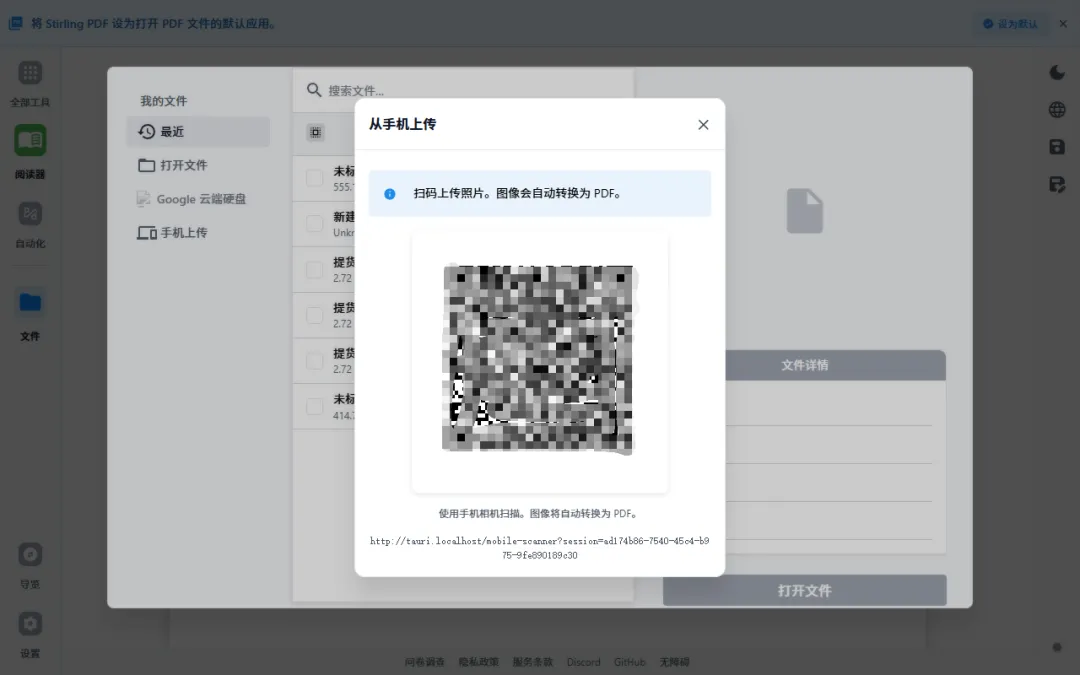Toggle the select-all files icon

[x=315, y=132]
